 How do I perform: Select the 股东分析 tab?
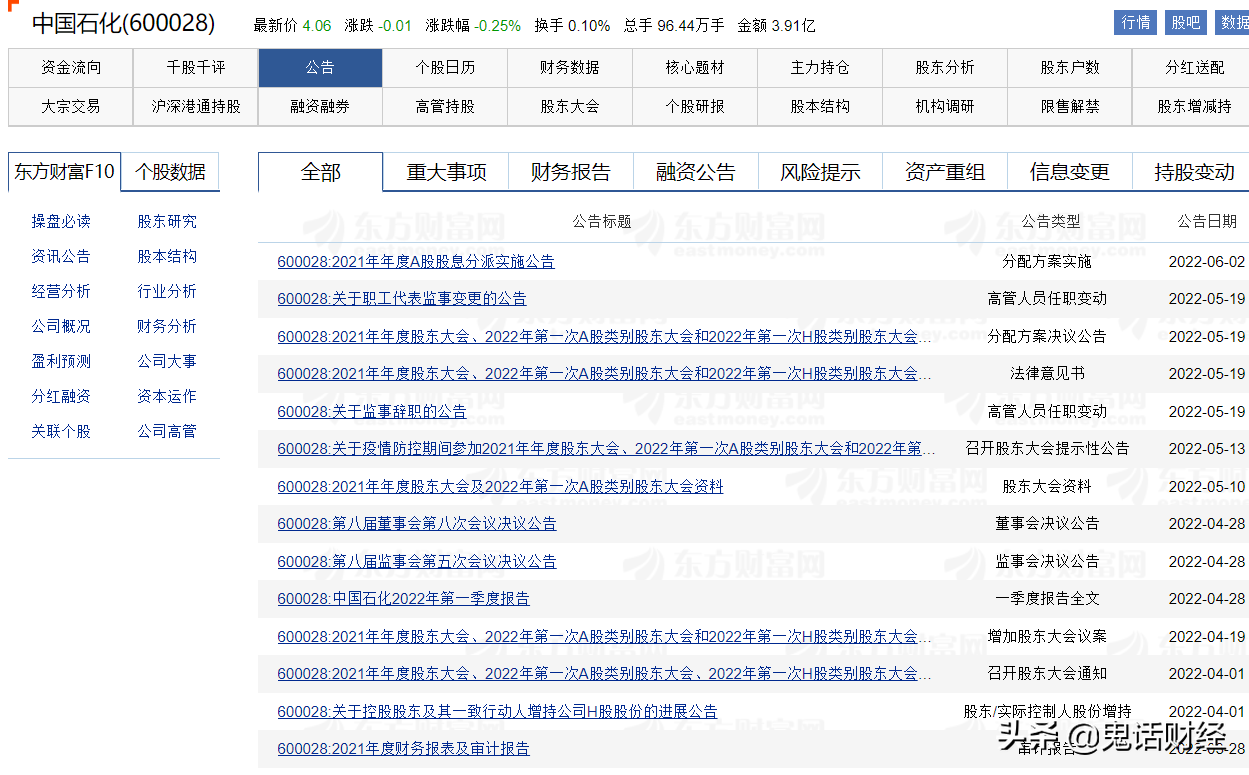point(945,68)
